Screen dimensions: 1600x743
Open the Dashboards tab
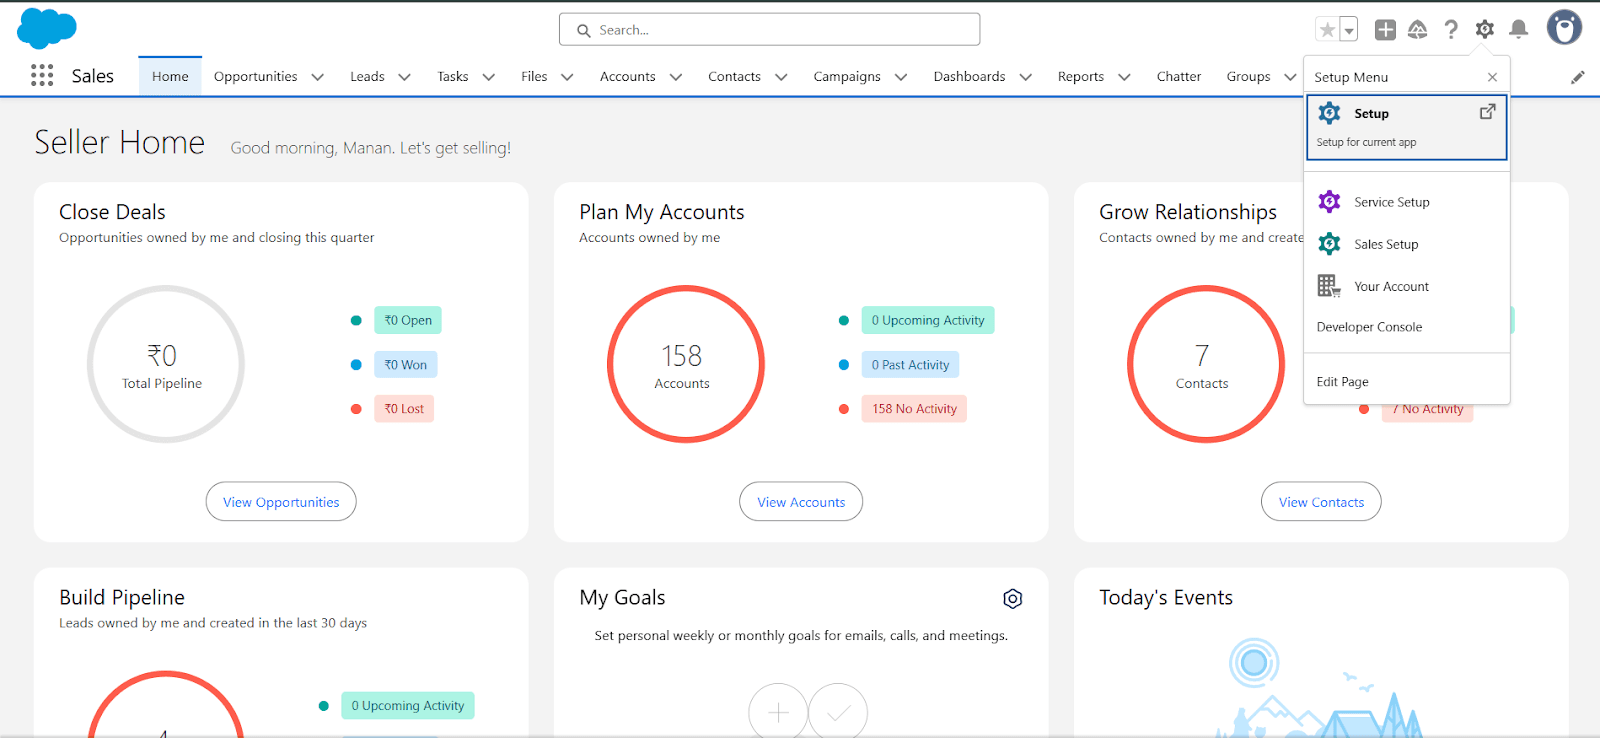pos(969,76)
